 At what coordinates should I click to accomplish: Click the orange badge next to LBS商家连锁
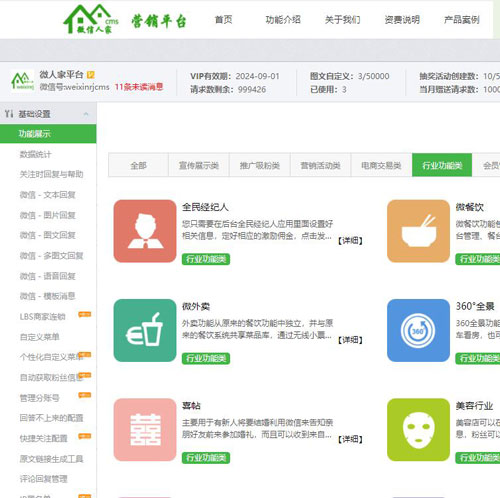coord(85,314)
